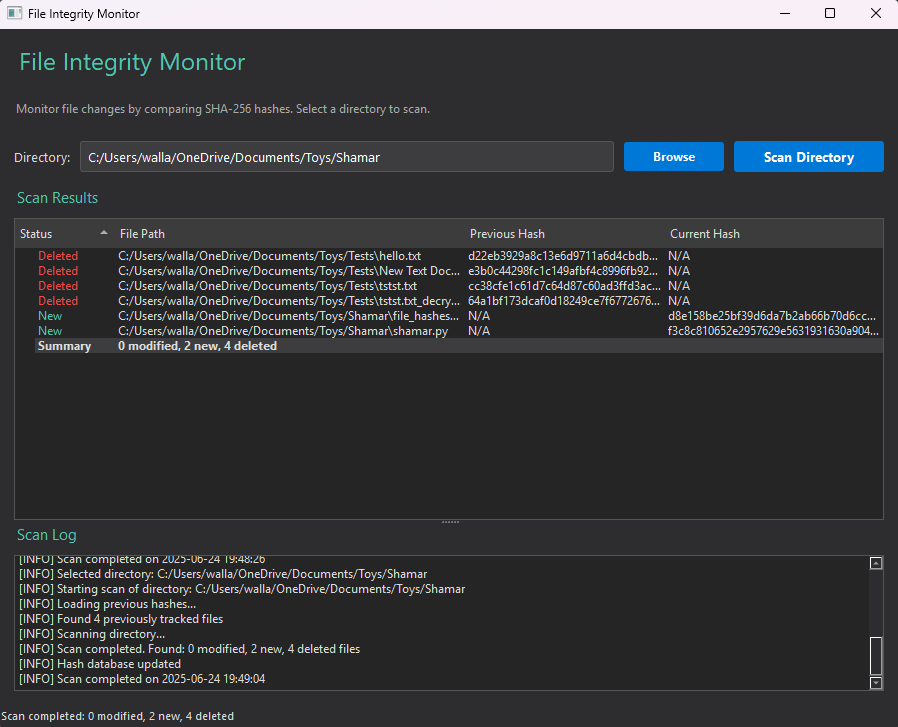Click the Deleted status of tstst.txt_decry row
The image size is (898, 727).
[x=58, y=300]
